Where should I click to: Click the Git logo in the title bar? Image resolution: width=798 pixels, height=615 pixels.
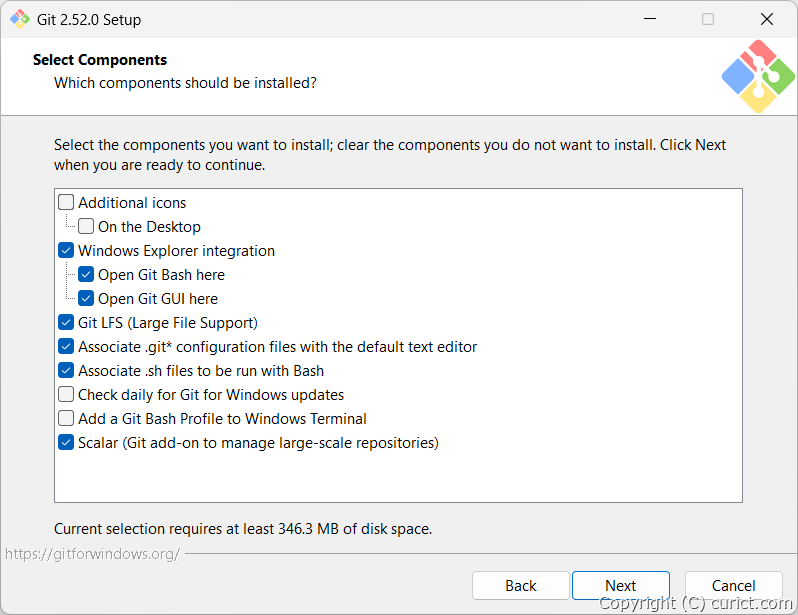20,19
